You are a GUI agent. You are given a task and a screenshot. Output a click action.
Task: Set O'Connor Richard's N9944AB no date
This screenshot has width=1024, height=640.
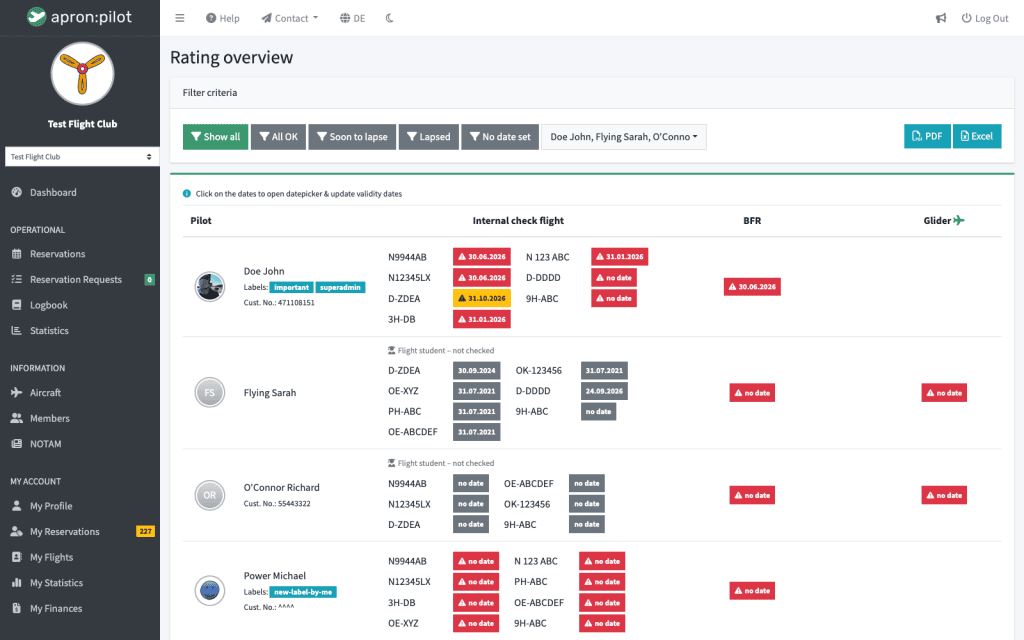point(471,483)
